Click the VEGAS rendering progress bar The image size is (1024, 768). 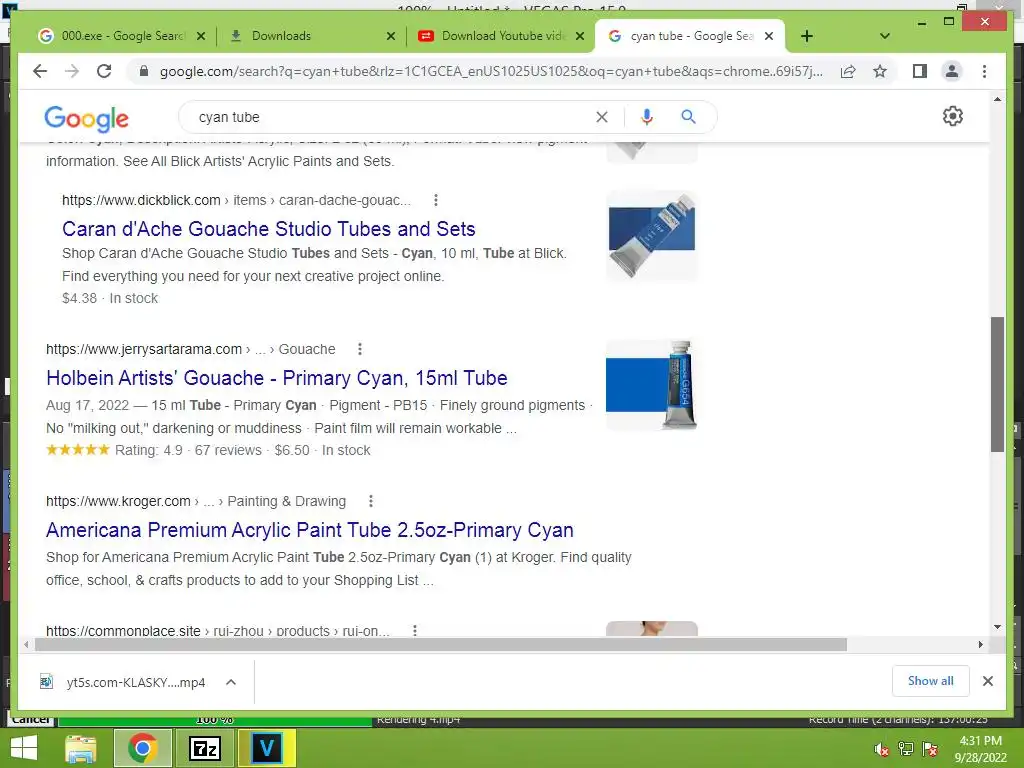215,720
